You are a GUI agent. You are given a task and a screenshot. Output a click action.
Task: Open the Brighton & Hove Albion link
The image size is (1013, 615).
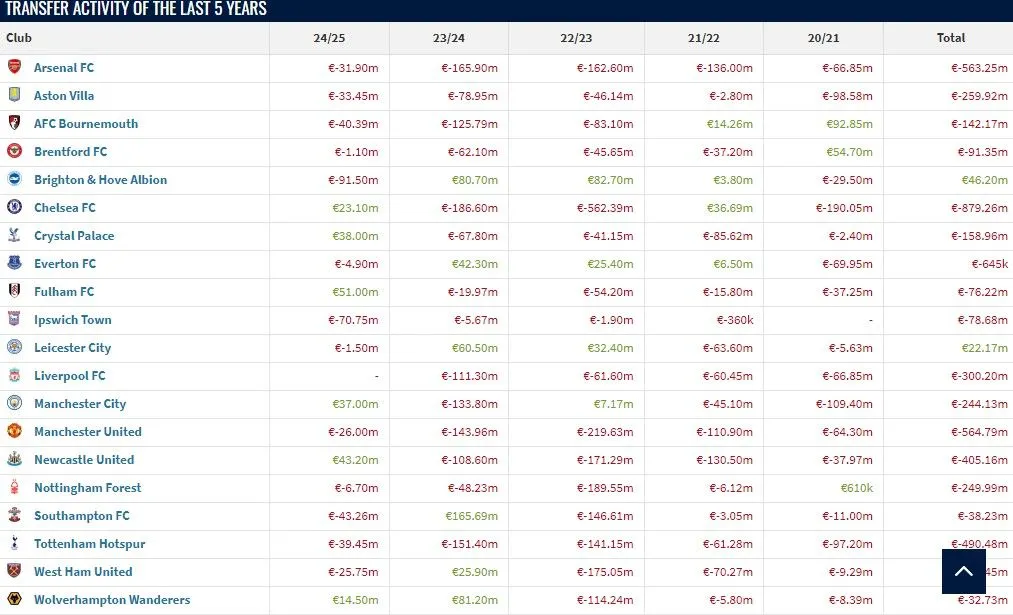point(100,180)
